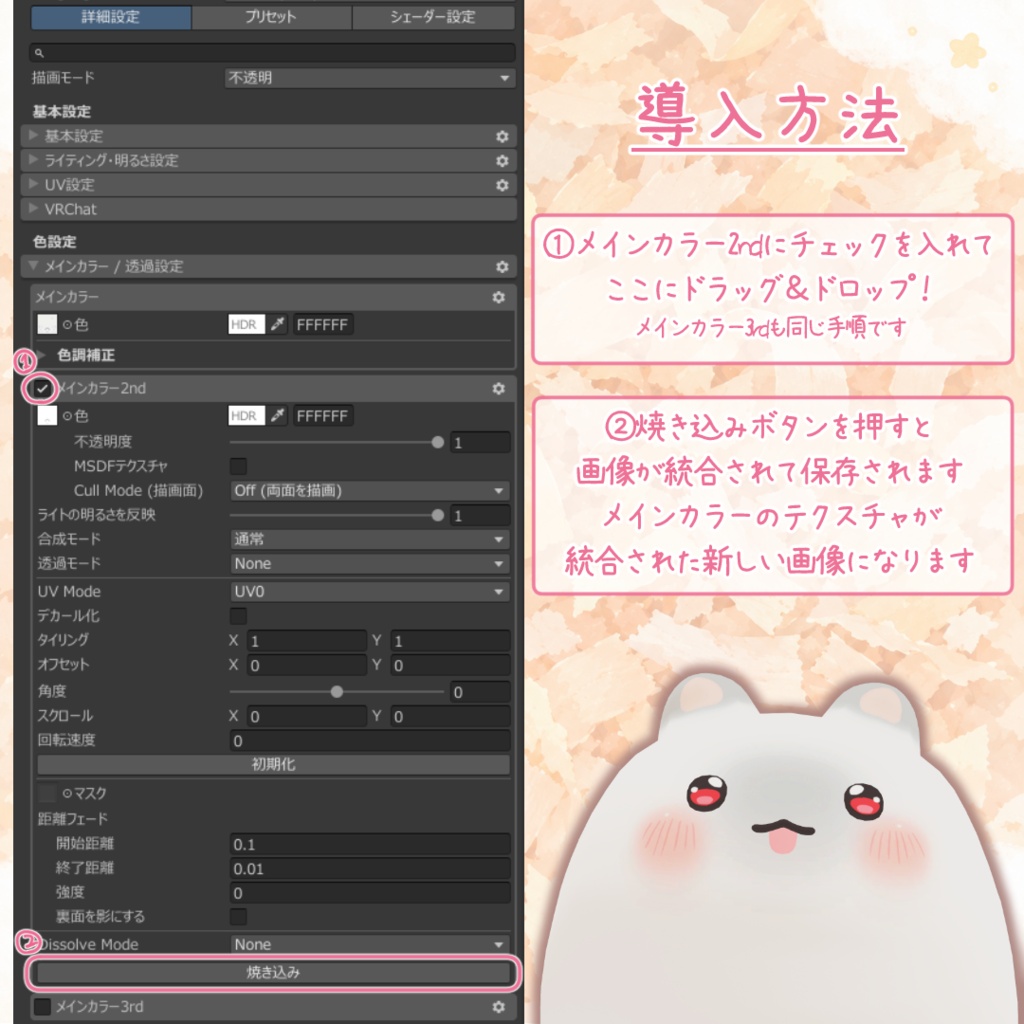Open Cull Mode (描画面) dropdown

coord(370,490)
